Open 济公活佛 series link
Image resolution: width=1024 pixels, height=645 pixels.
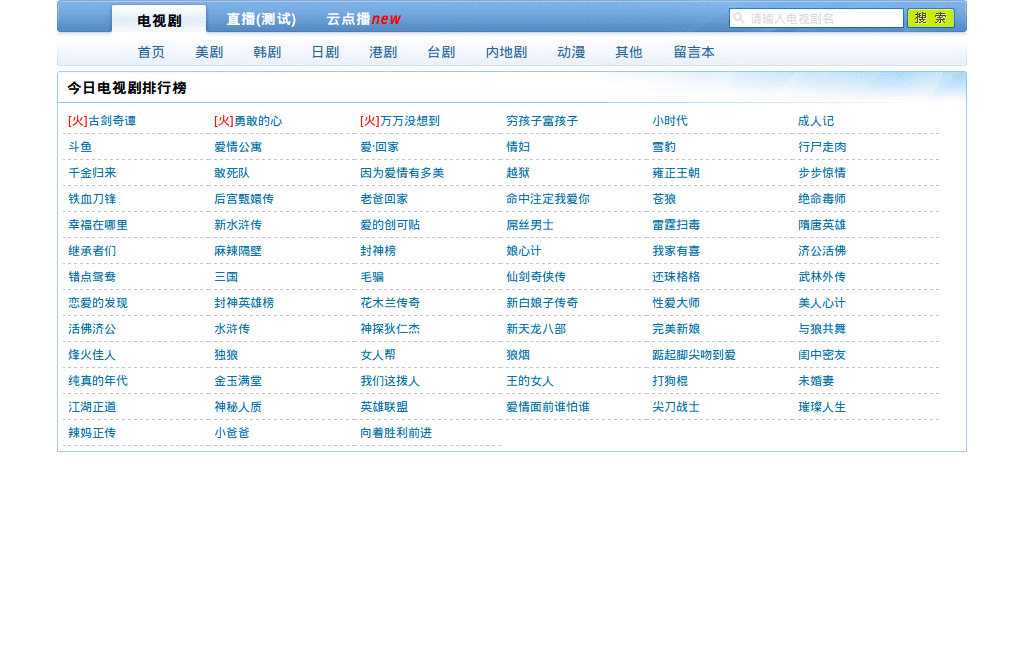[x=822, y=251]
